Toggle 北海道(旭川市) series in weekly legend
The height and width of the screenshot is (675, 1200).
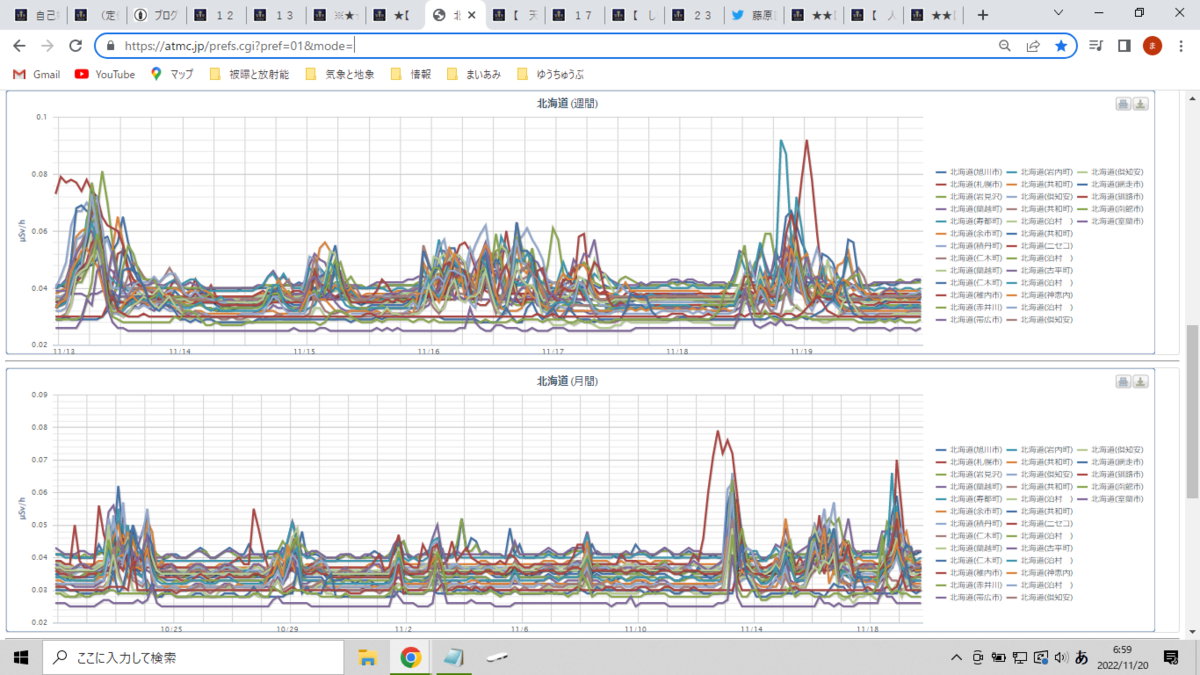[969, 172]
